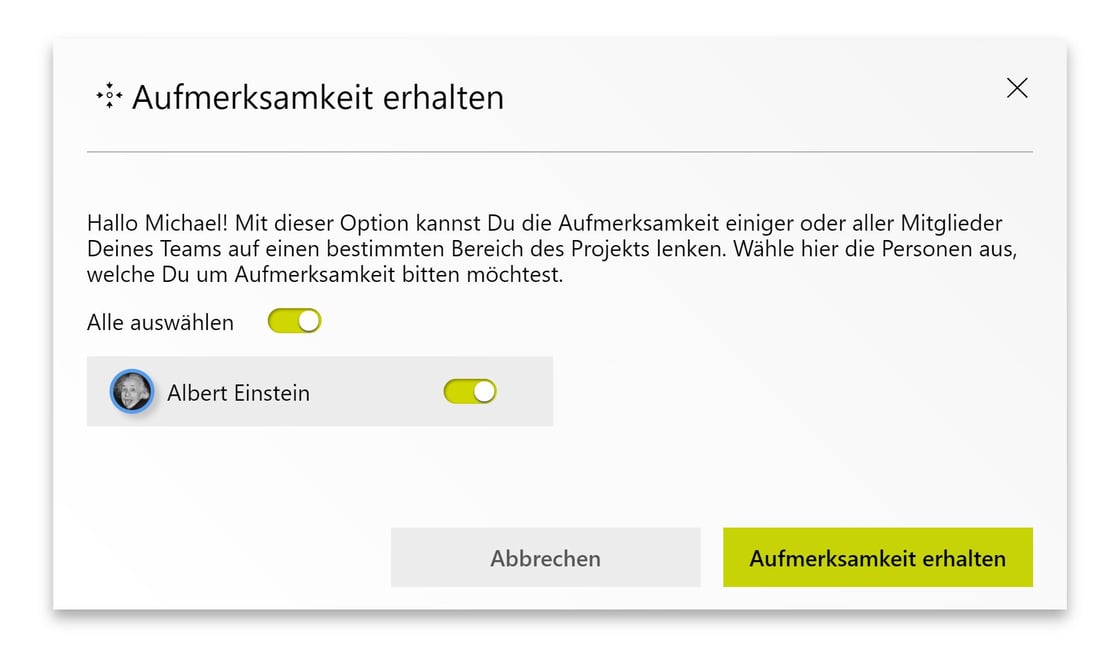The width and height of the screenshot is (1100, 647).
Task: Cancel the dialog via the Abbrechen button
Action: pos(545,558)
